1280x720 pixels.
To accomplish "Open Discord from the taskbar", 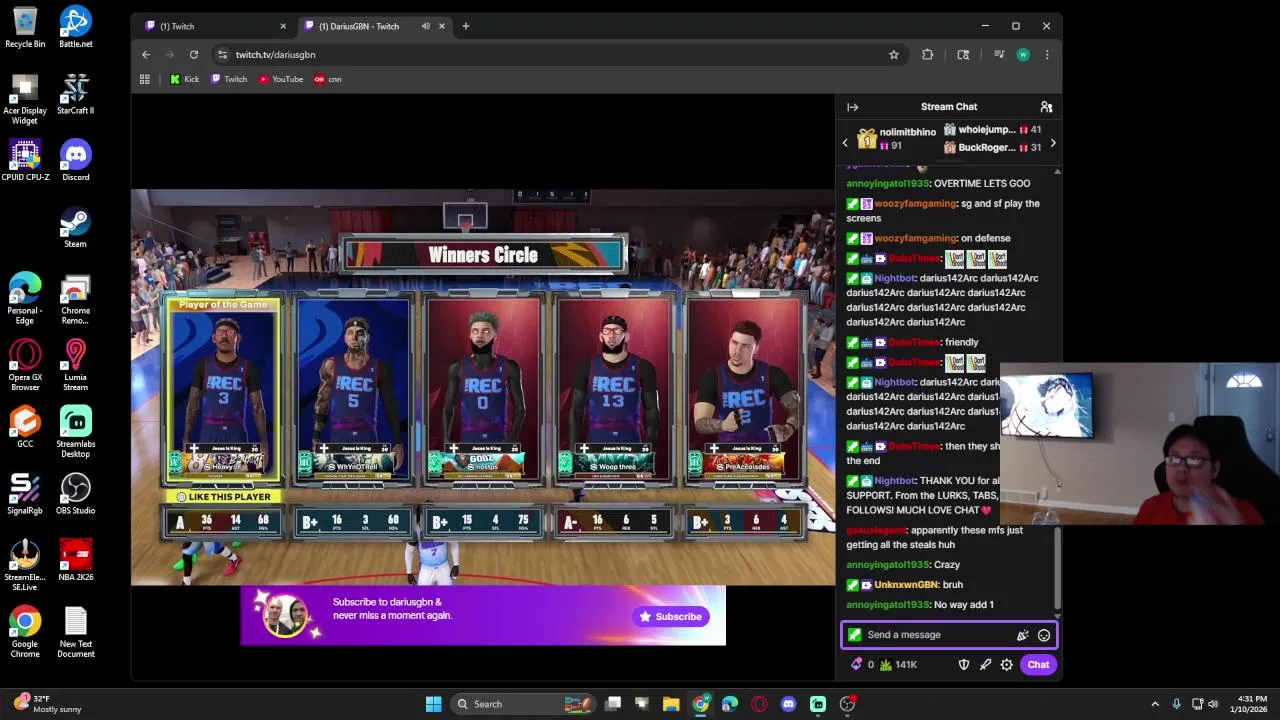I will pyautogui.click(x=789, y=704).
